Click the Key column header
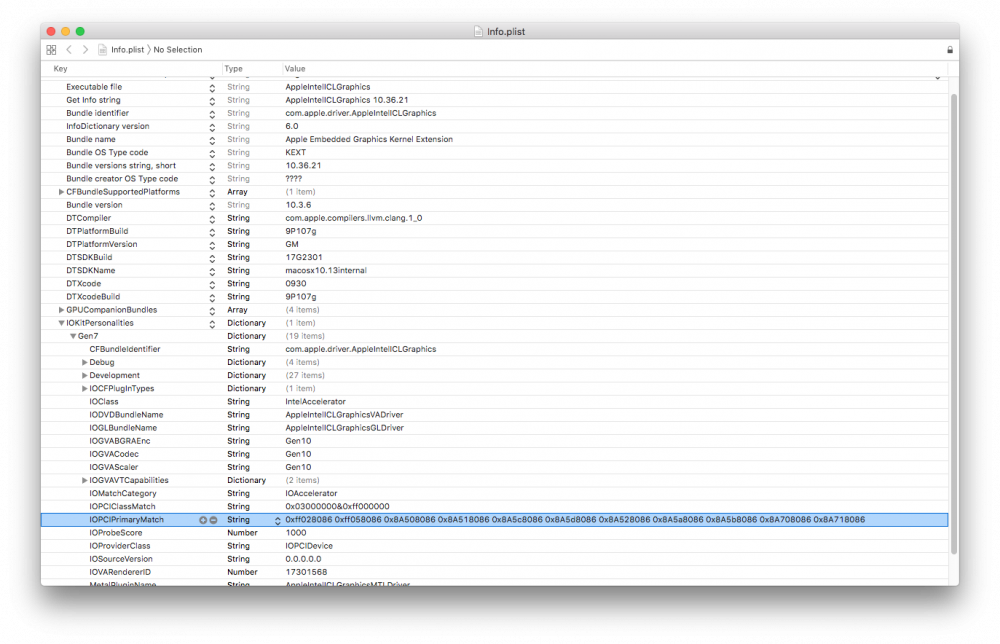 (x=61, y=68)
